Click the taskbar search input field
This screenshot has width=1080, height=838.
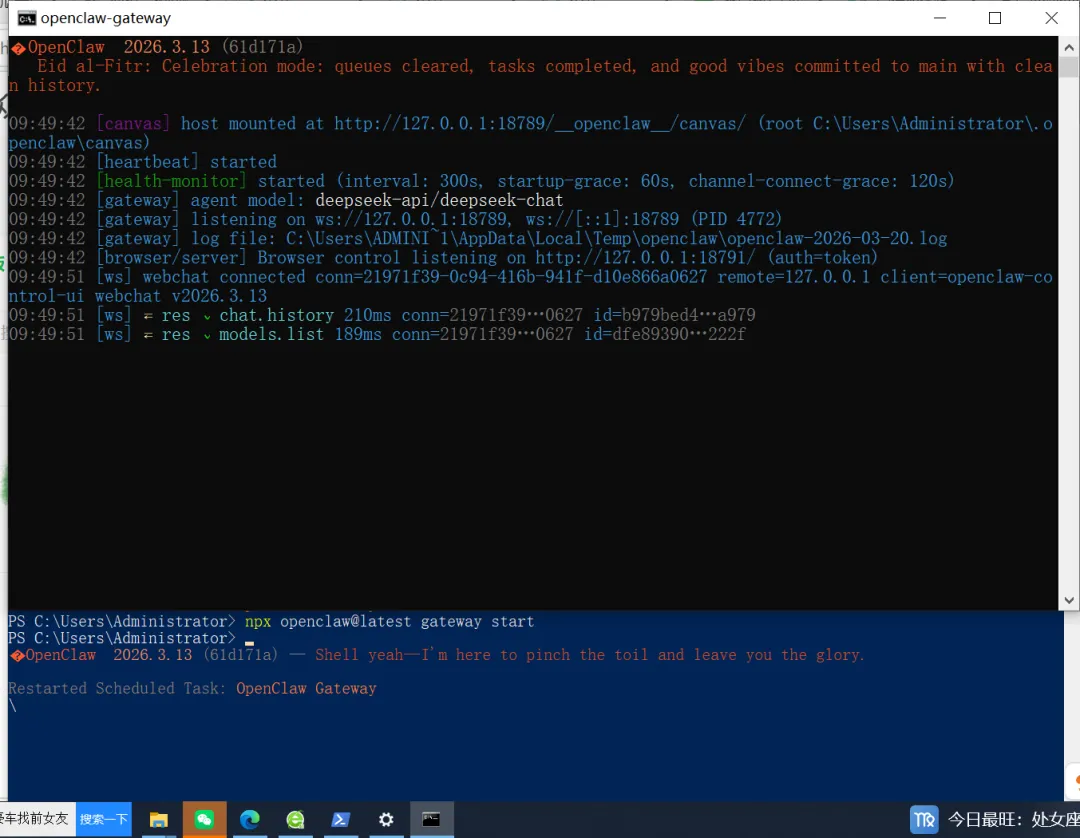tap(37, 819)
